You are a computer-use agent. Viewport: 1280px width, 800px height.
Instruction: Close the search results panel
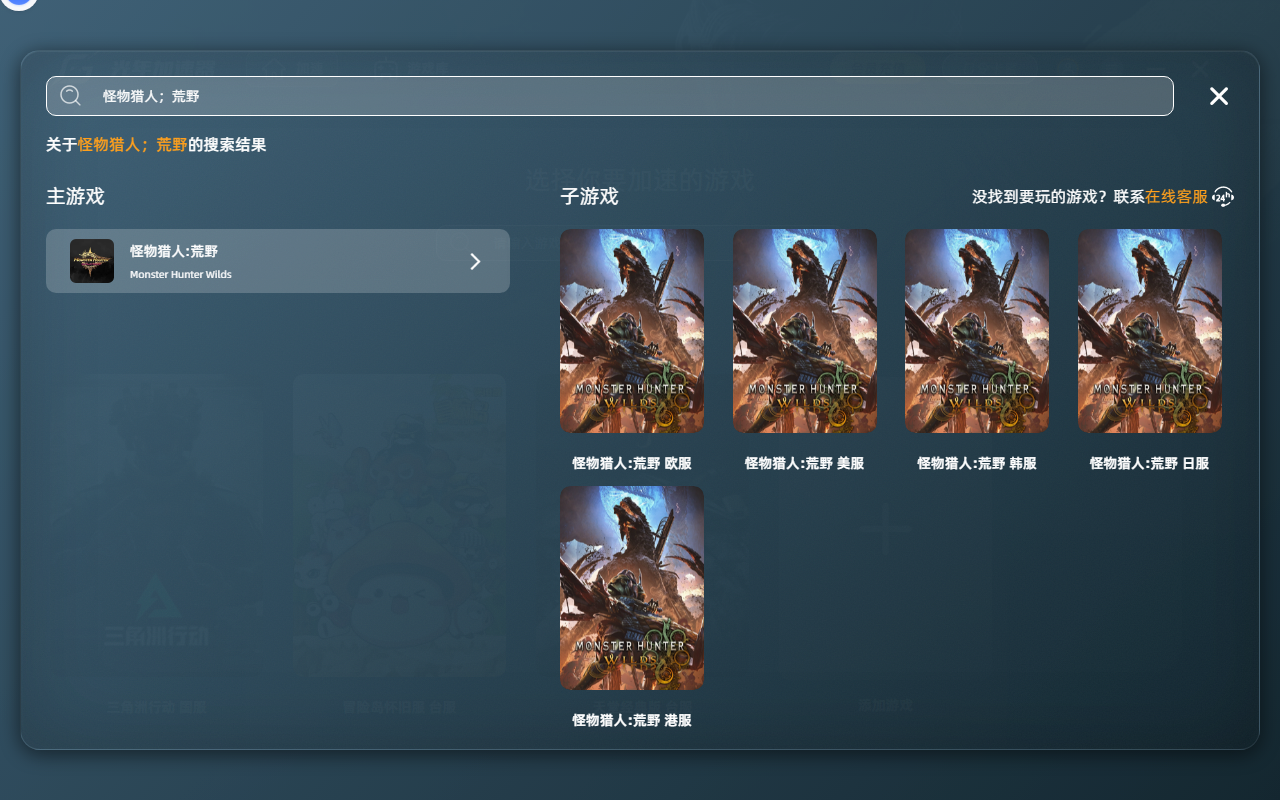(x=1219, y=96)
